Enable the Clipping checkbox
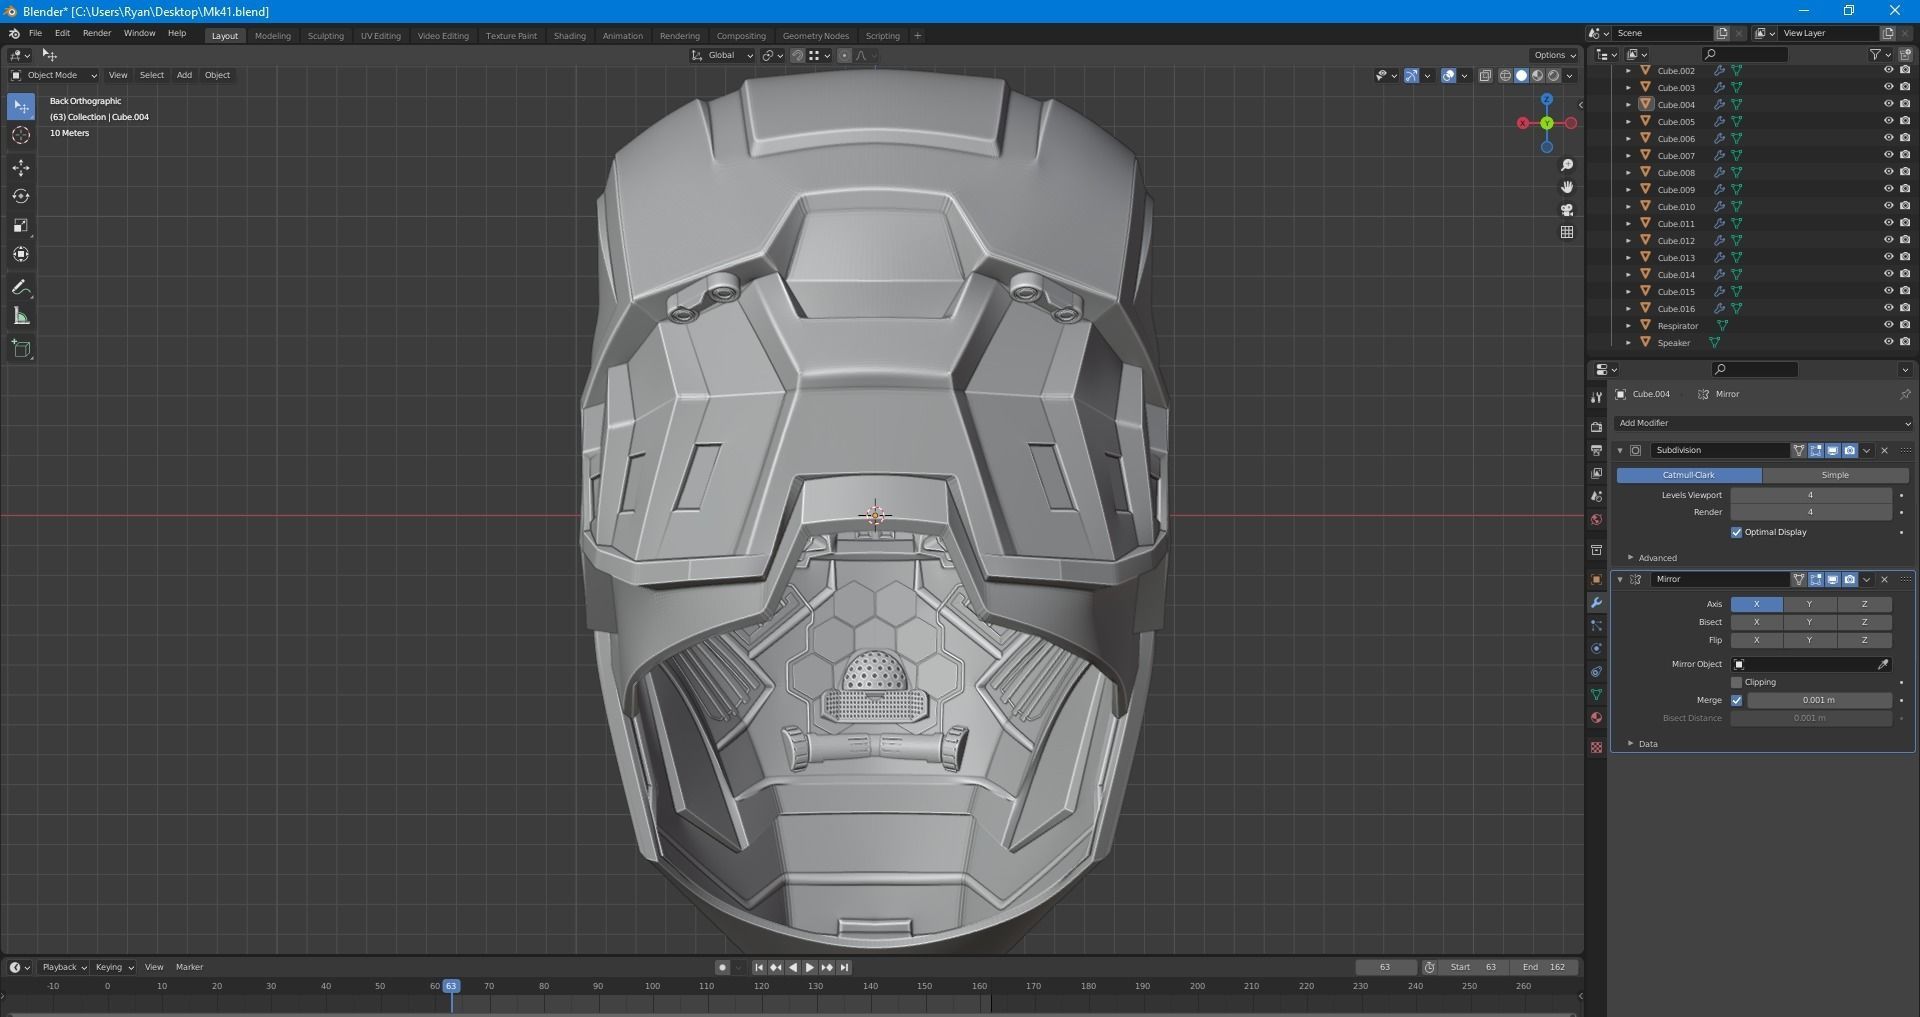Image resolution: width=1920 pixels, height=1017 pixels. (x=1736, y=682)
